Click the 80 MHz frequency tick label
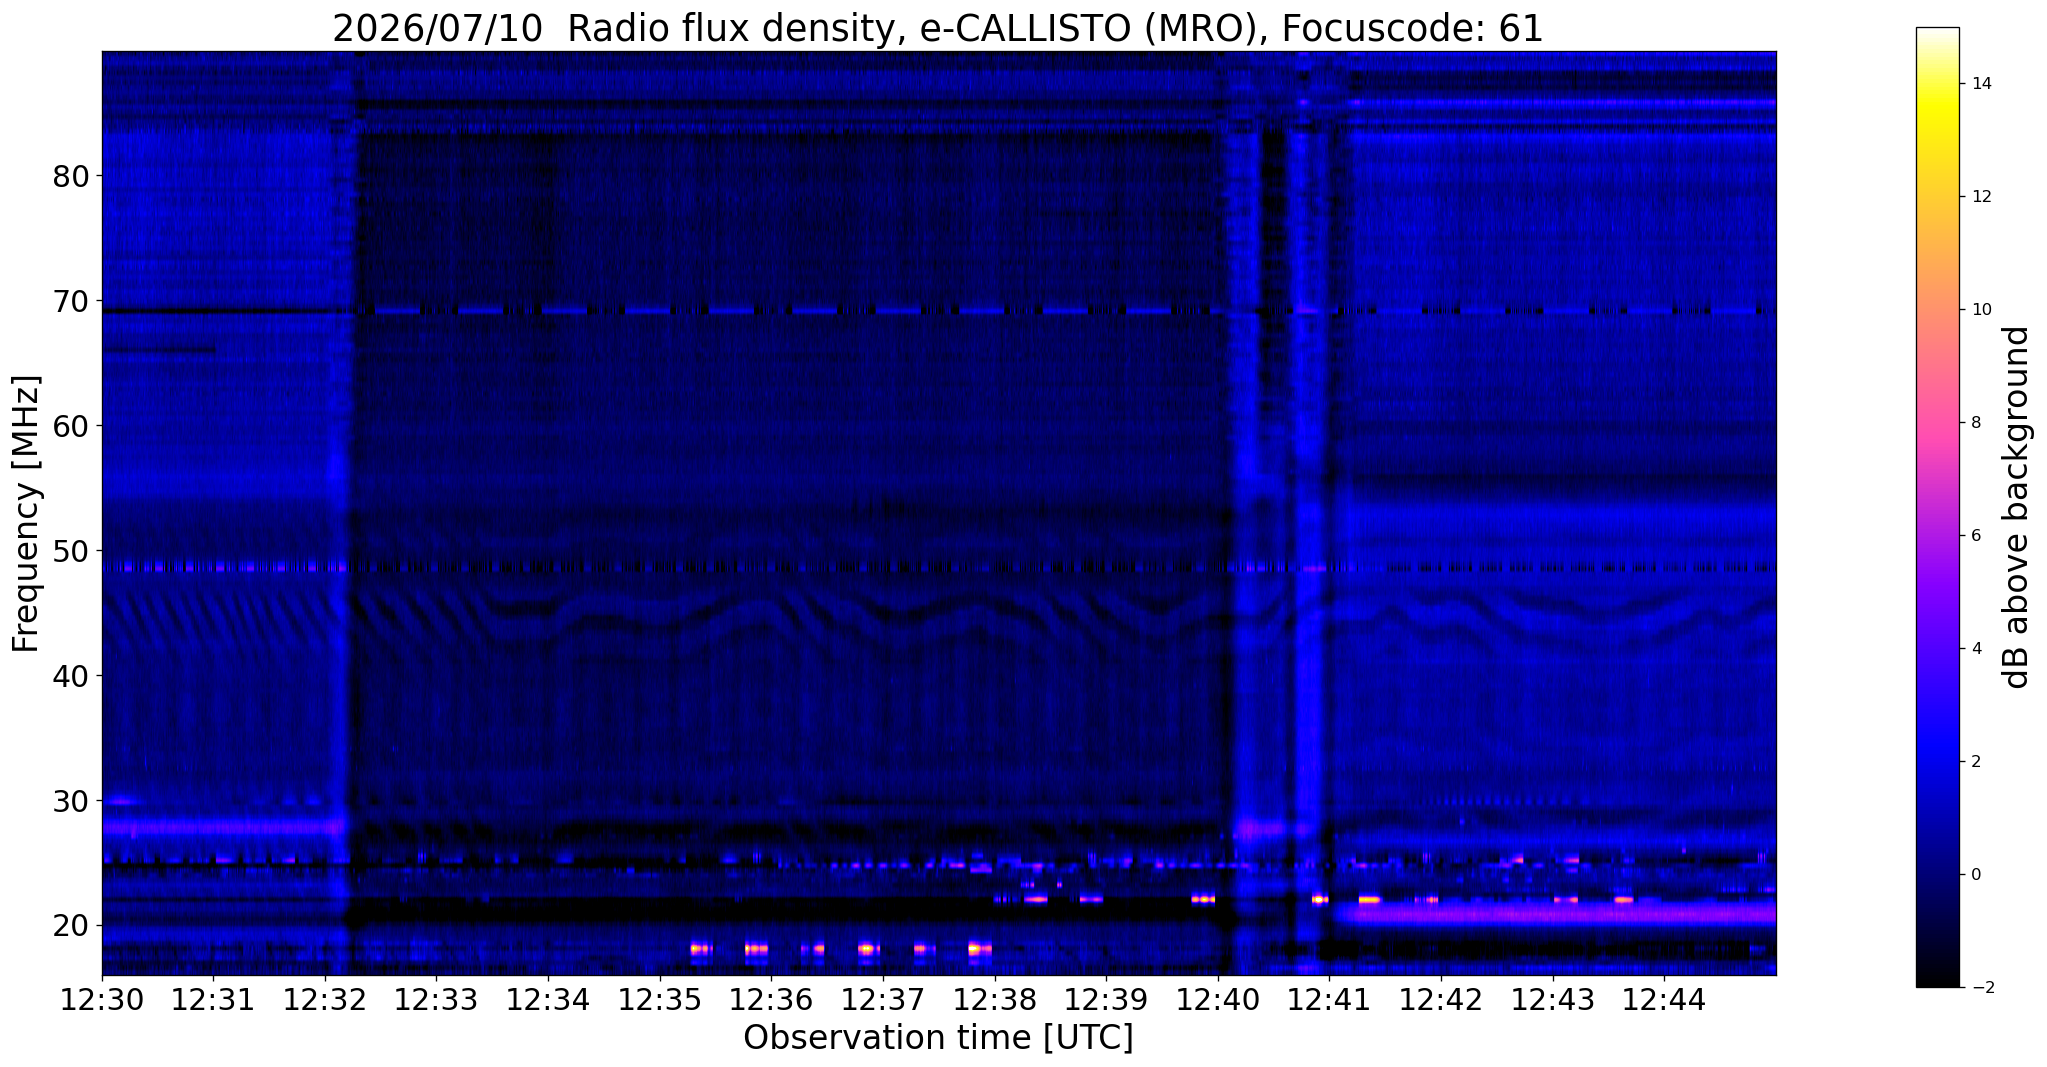This screenshot has height=1067, width=2047. pos(71,176)
